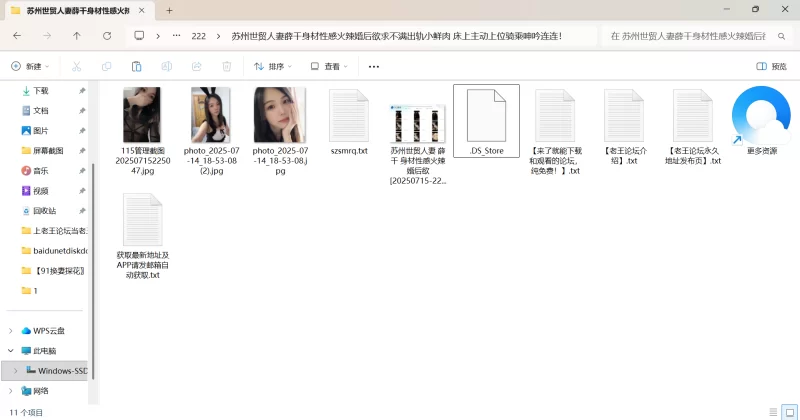Select the 115管理截图 jpg thumbnail
Viewport: 800px width, 420px height.
[x=142, y=115]
